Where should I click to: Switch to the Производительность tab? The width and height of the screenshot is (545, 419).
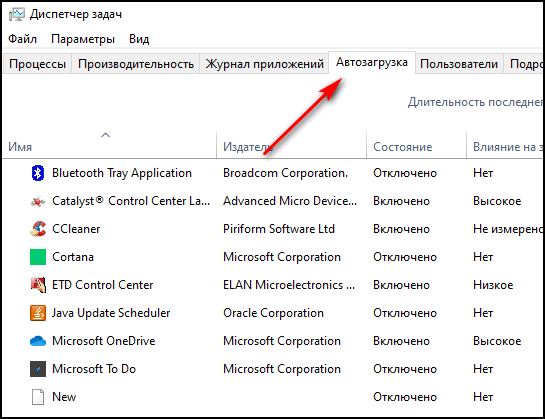(136, 64)
